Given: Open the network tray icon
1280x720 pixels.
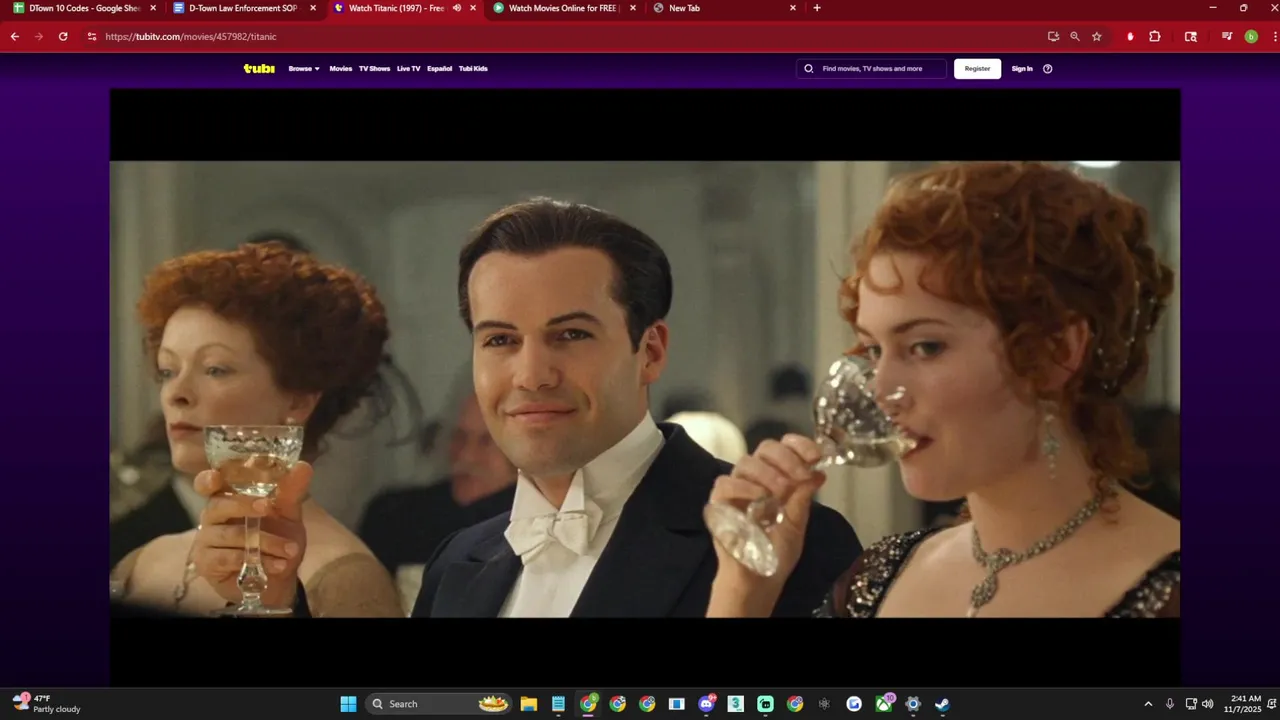Looking at the screenshot, I should pyautogui.click(x=1191, y=704).
